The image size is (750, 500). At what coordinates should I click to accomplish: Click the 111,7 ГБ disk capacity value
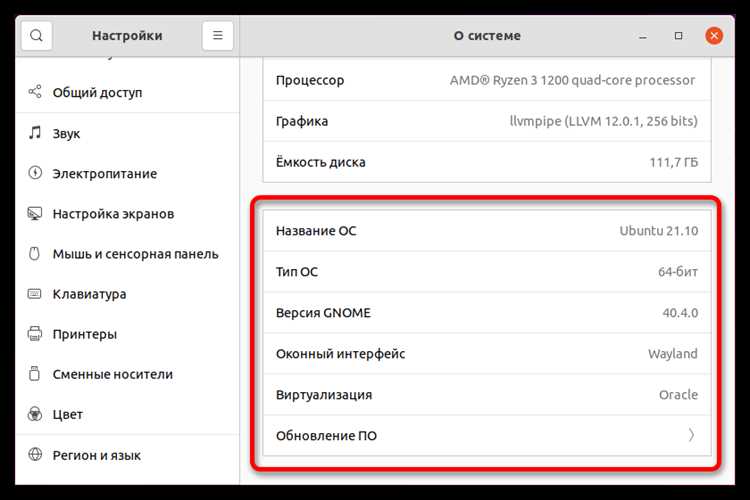point(673,163)
